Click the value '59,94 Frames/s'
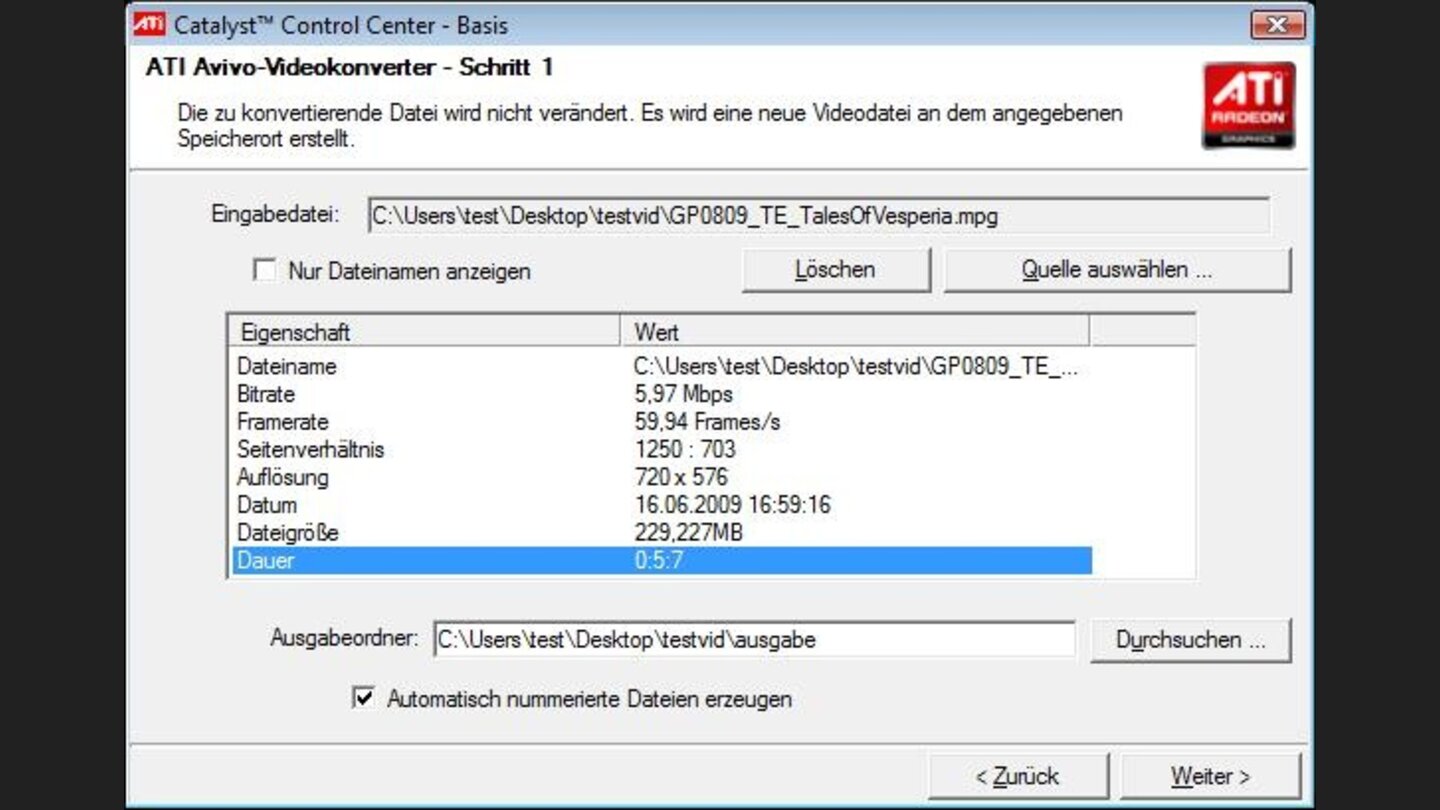Screen dimensions: 1440x810 click(x=707, y=422)
